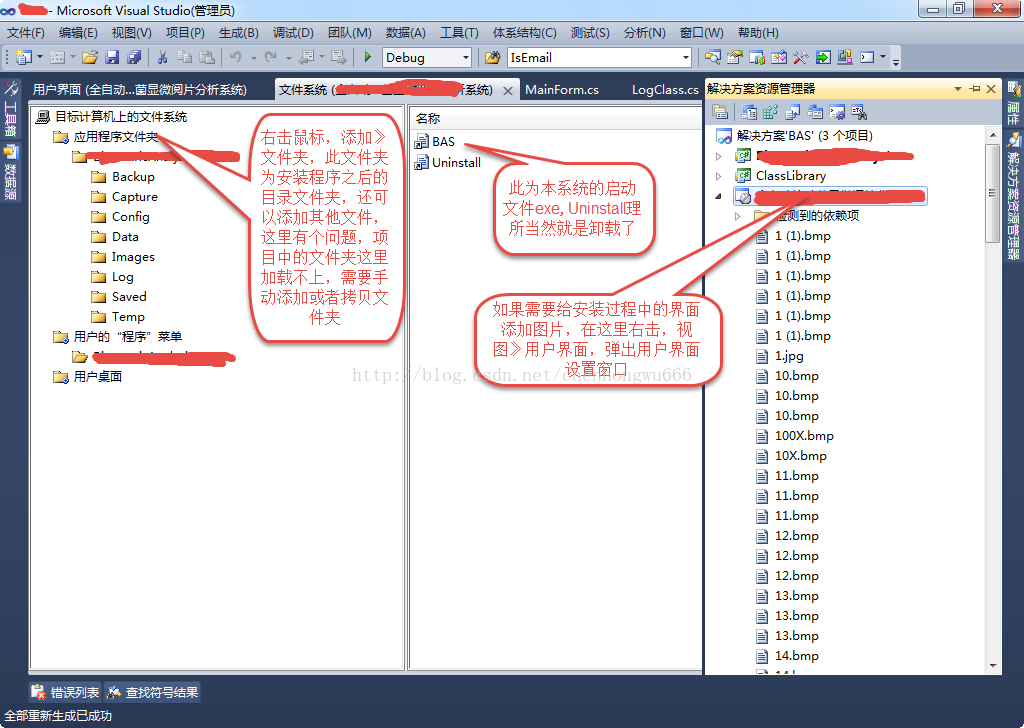Image resolution: width=1024 pixels, height=728 pixels.
Task: Open File System Editor from Solution Explorer toolbar
Action: tap(749, 112)
